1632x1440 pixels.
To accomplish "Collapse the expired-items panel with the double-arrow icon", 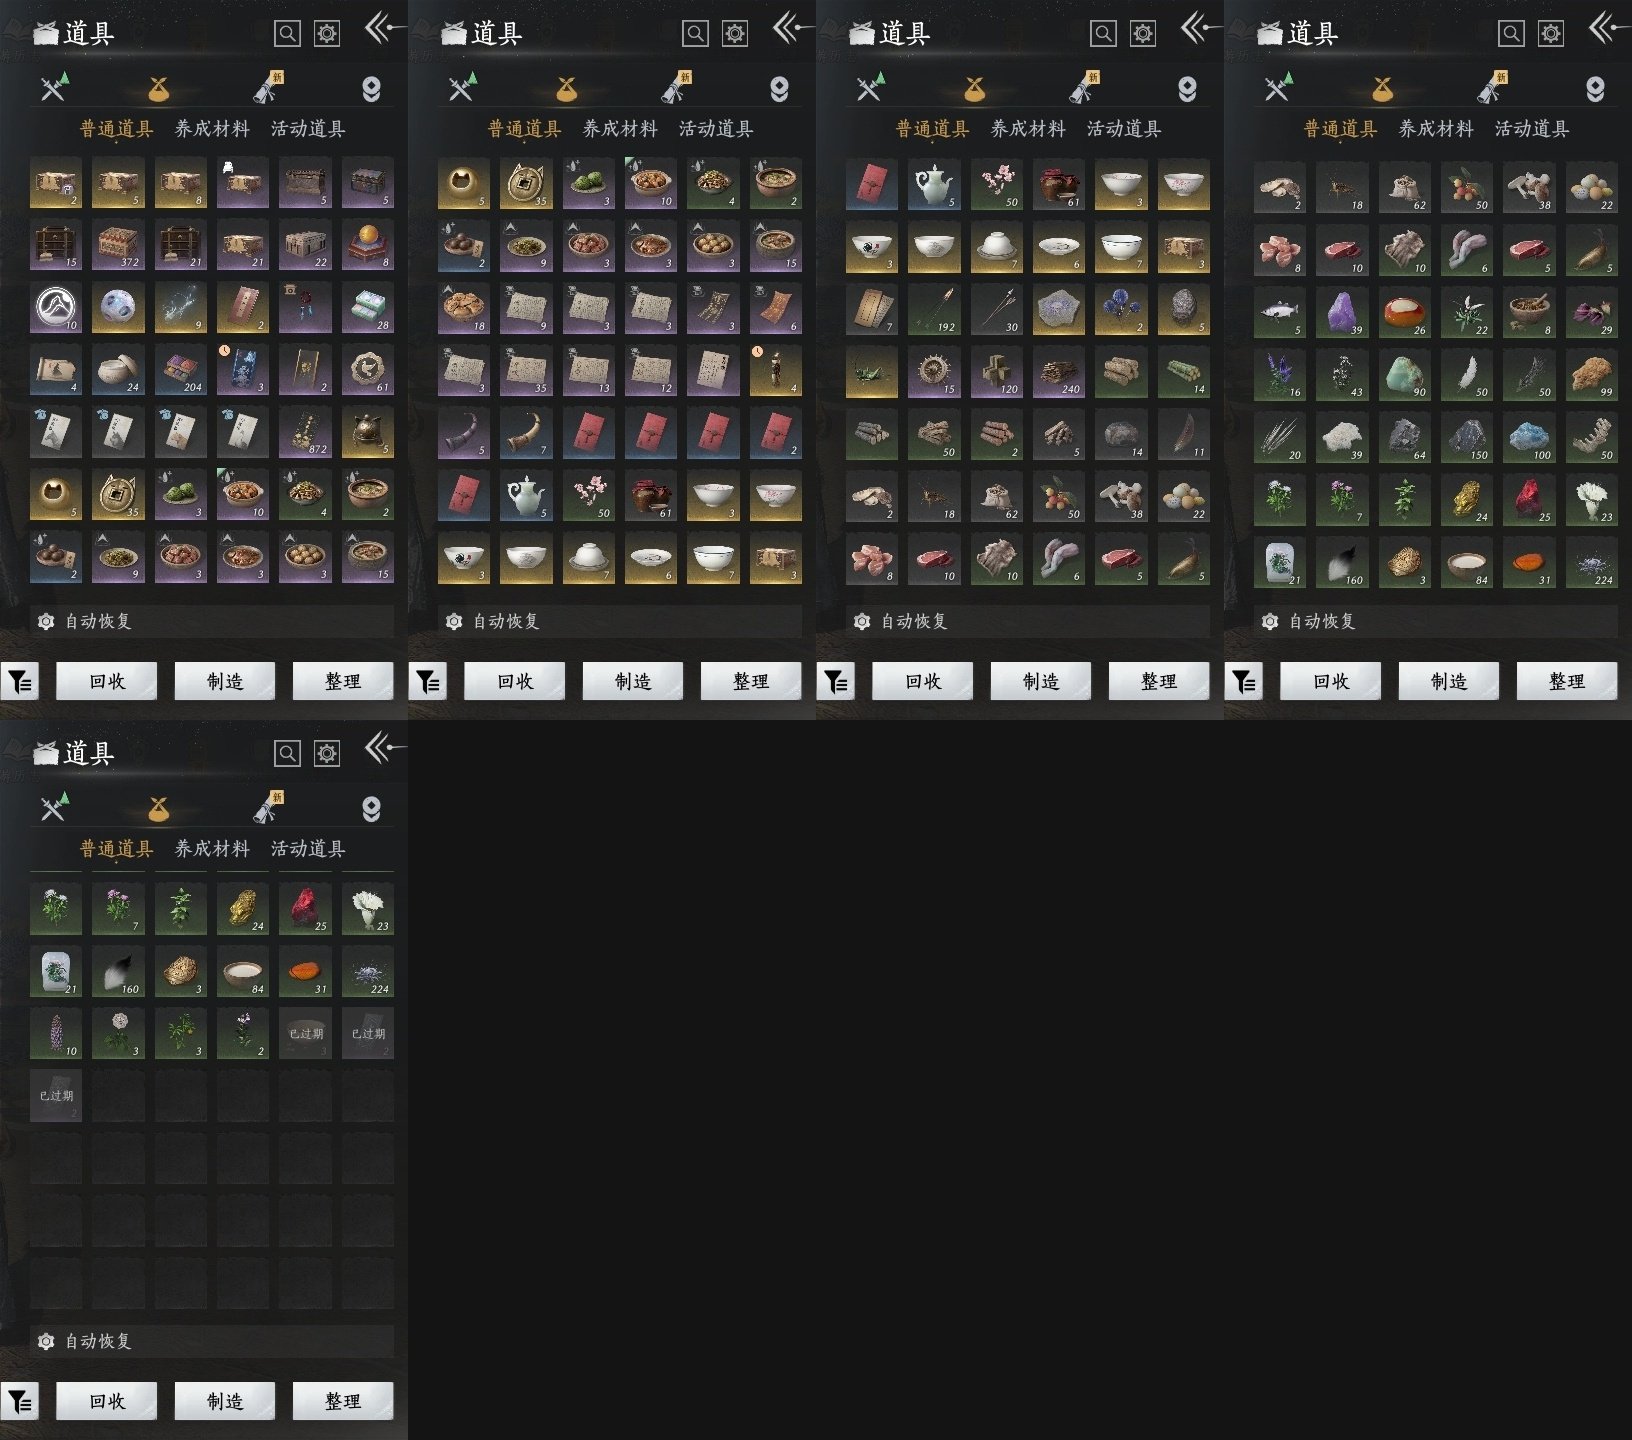I will click(x=384, y=746).
